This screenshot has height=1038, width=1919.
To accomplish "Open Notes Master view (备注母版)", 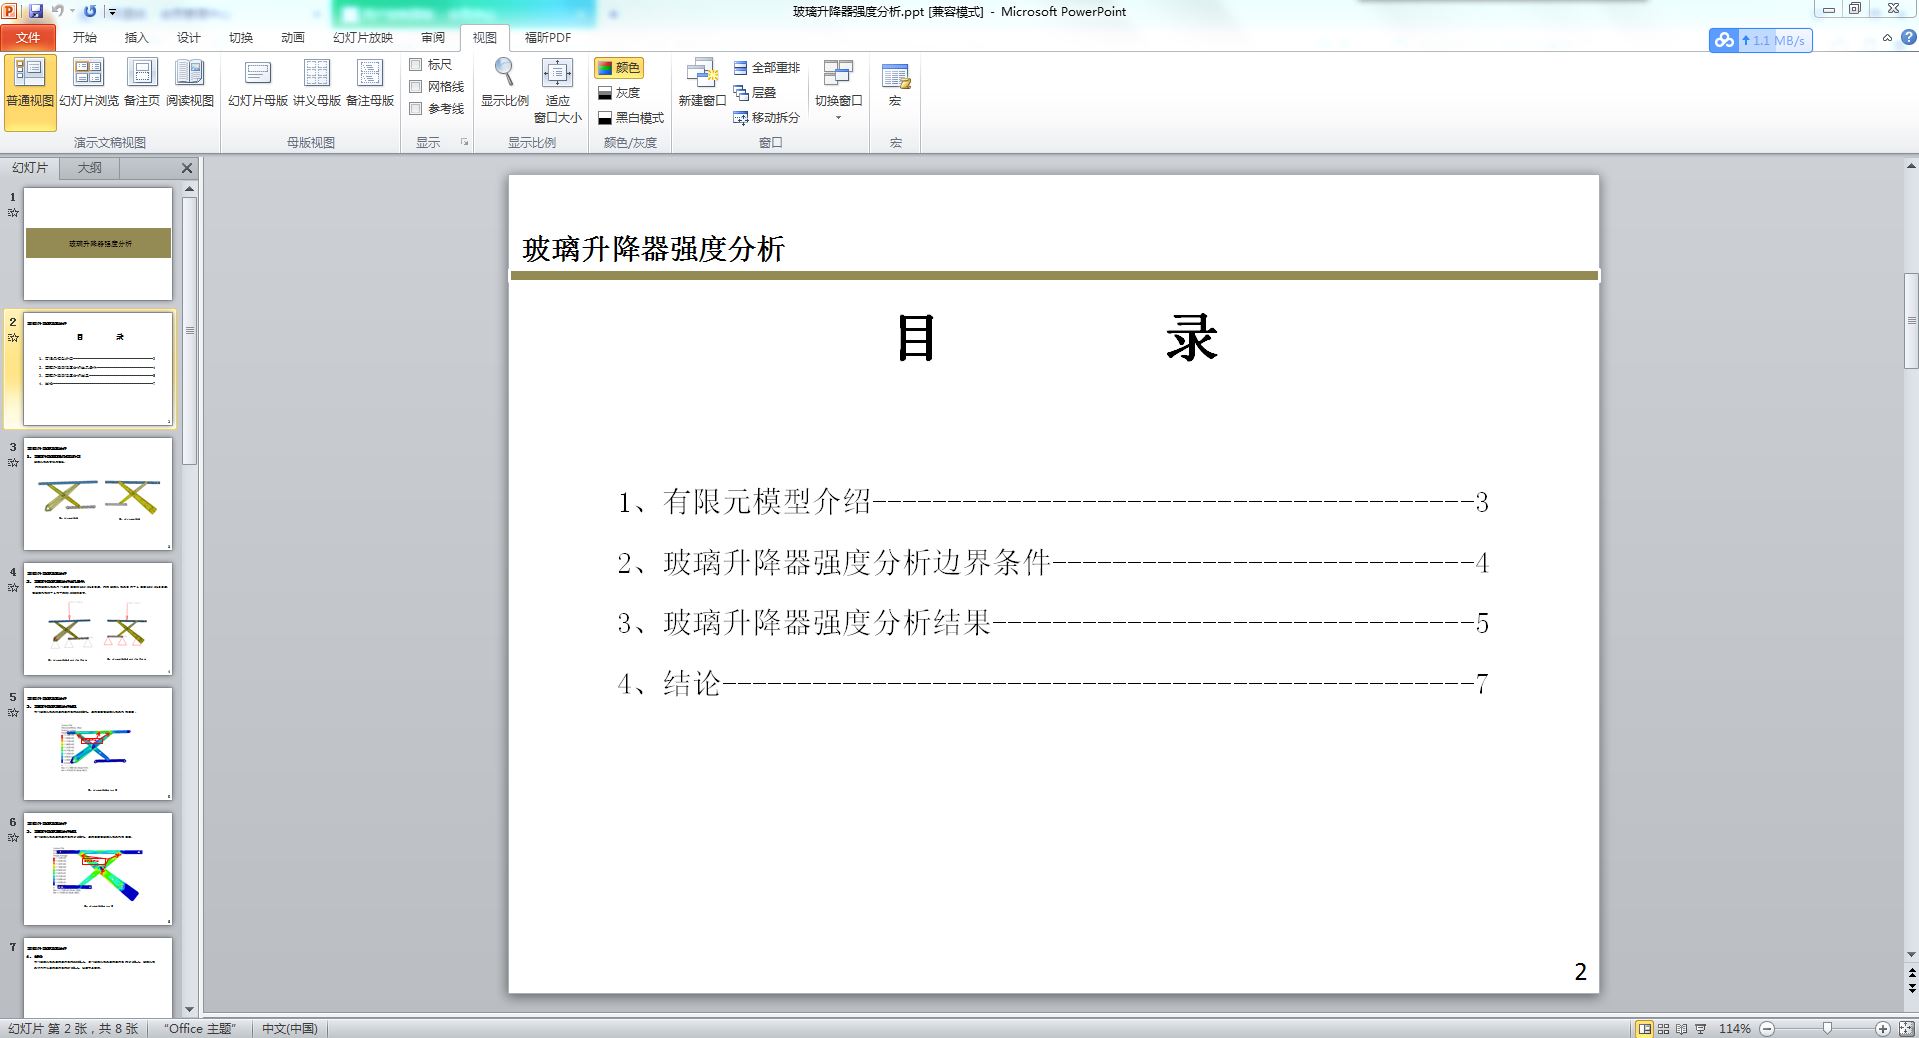I will point(370,84).
